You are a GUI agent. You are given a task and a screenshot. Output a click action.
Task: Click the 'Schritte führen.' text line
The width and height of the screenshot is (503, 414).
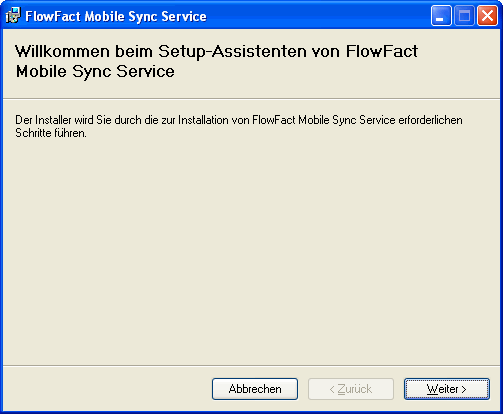pos(51,133)
